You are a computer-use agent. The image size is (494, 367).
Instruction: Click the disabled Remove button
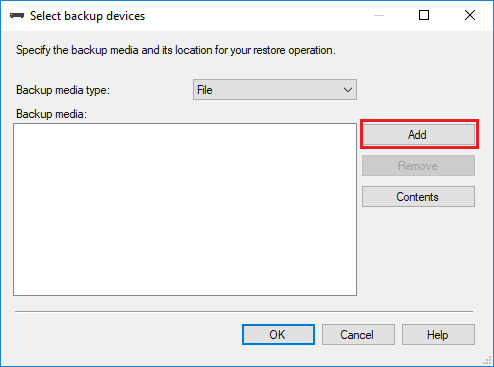click(418, 166)
